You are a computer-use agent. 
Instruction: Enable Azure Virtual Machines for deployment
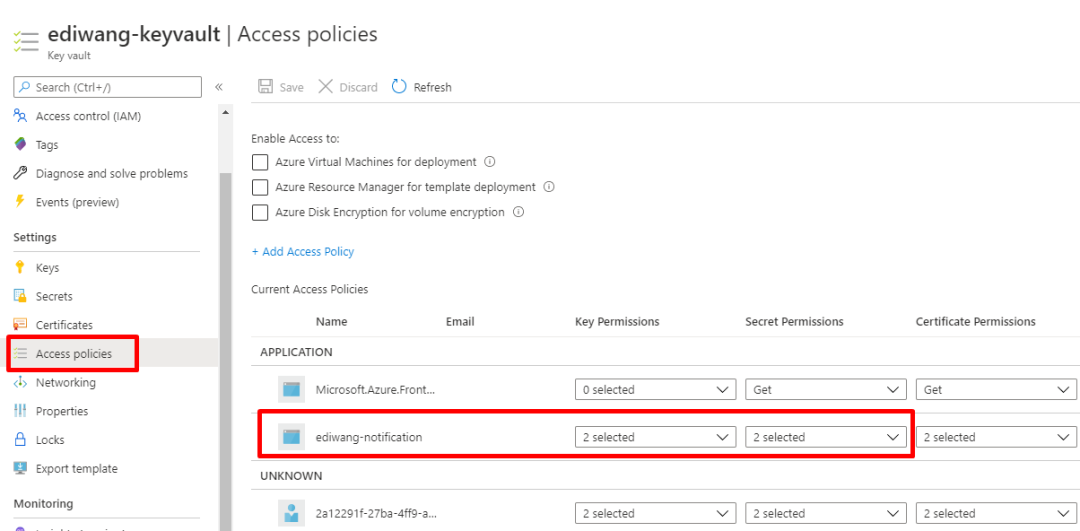(260, 162)
